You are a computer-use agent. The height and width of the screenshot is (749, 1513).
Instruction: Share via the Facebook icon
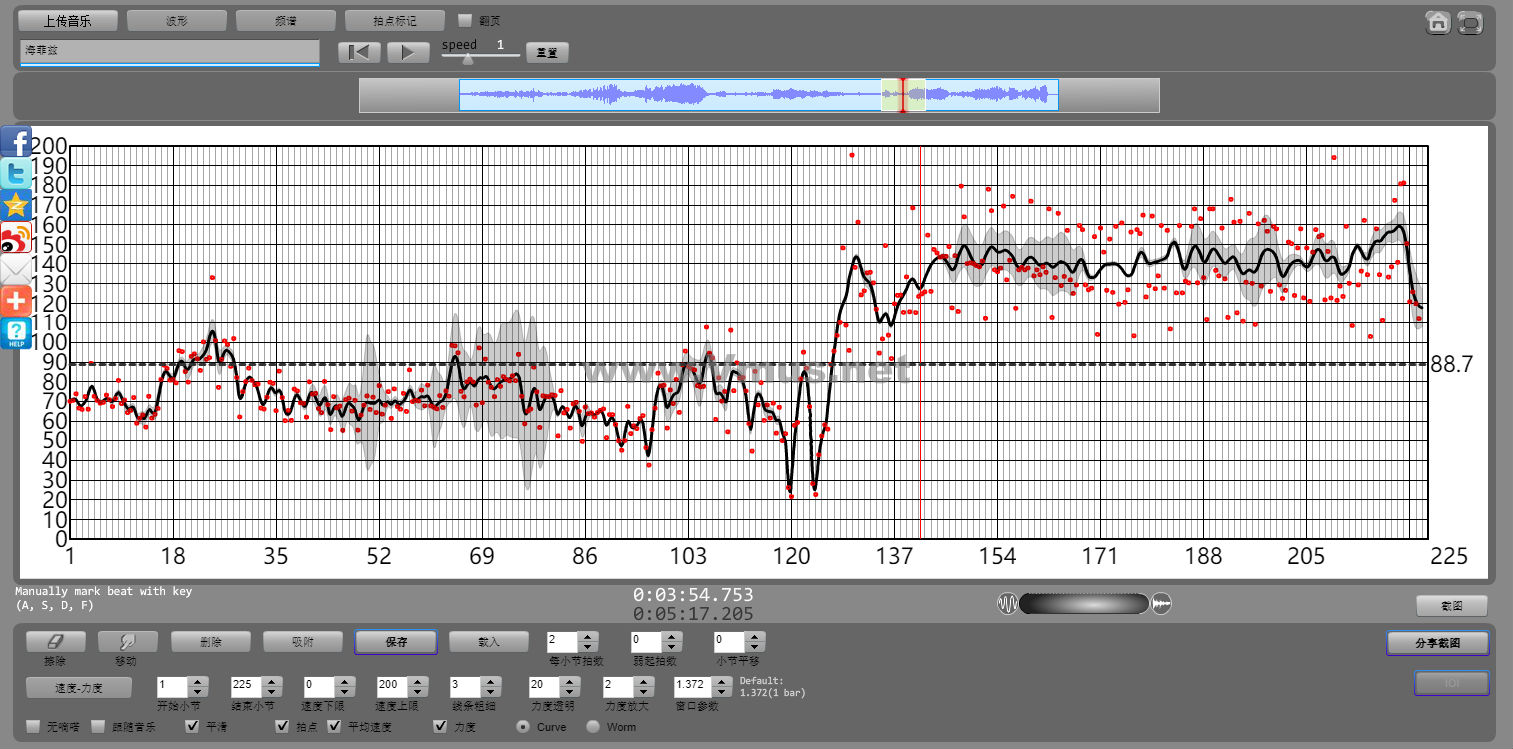16,142
